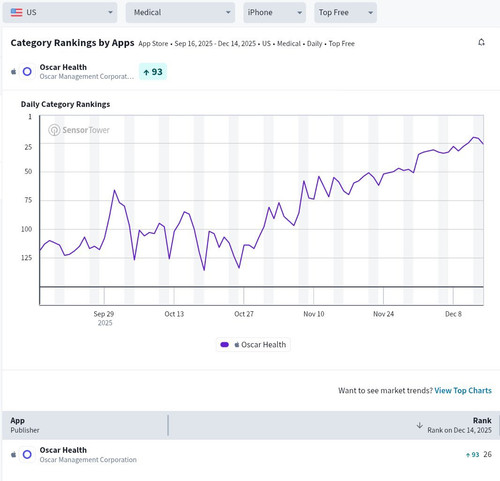Click the Nov 10 date axis label
500x481 pixels.
click(x=314, y=314)
